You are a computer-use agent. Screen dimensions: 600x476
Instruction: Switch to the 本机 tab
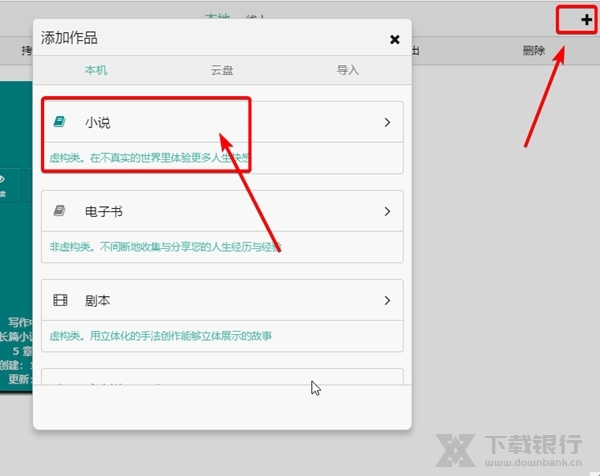coord(96,70)
